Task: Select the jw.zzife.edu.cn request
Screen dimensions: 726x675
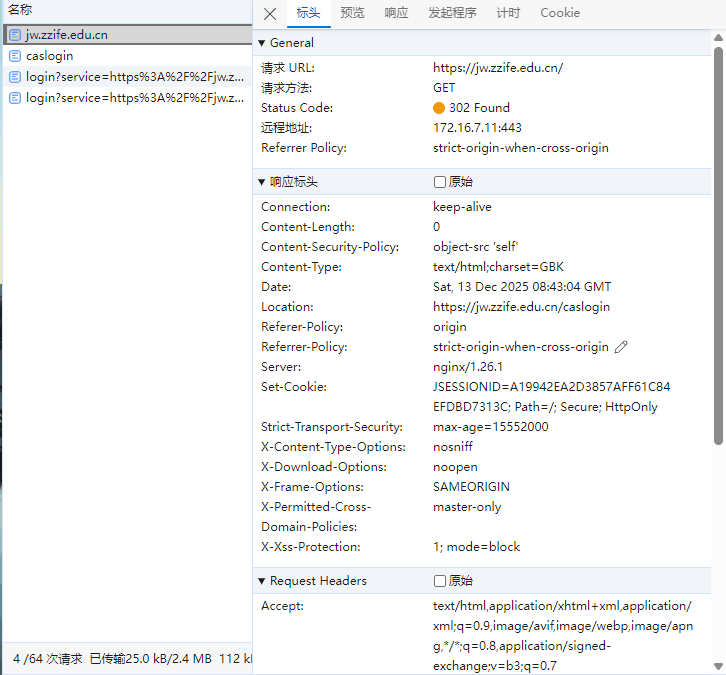Action: [67, 35]
